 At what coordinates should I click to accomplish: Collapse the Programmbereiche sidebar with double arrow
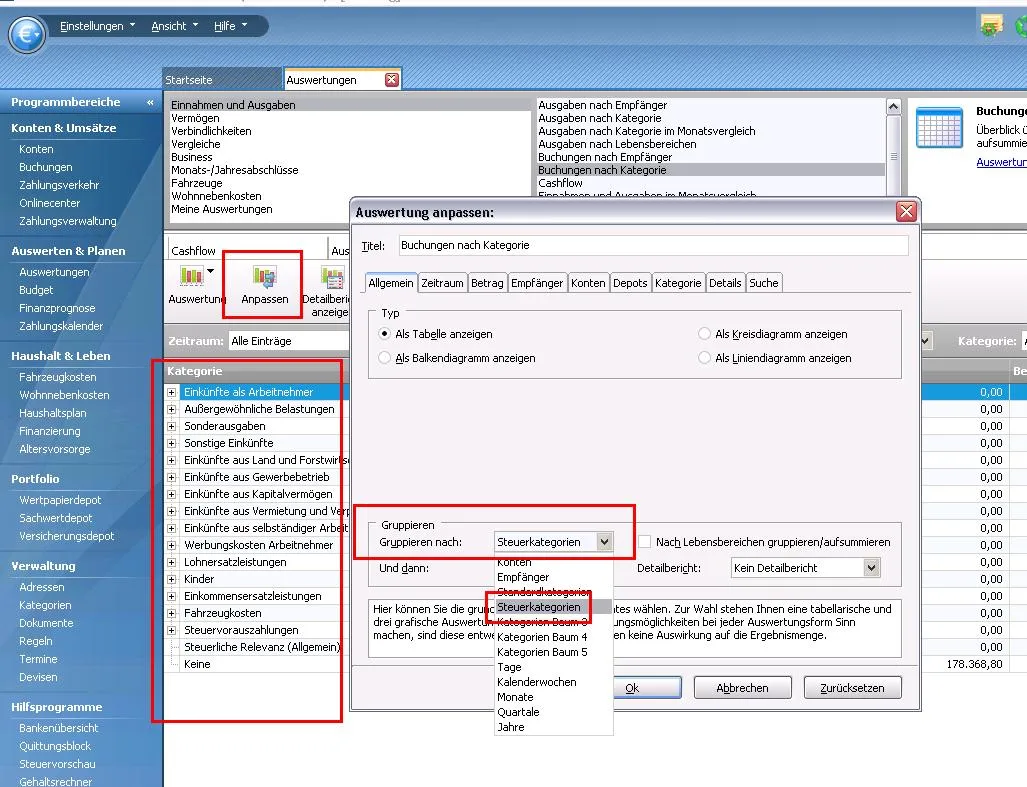pyautogui.click(x=150, y=102)
